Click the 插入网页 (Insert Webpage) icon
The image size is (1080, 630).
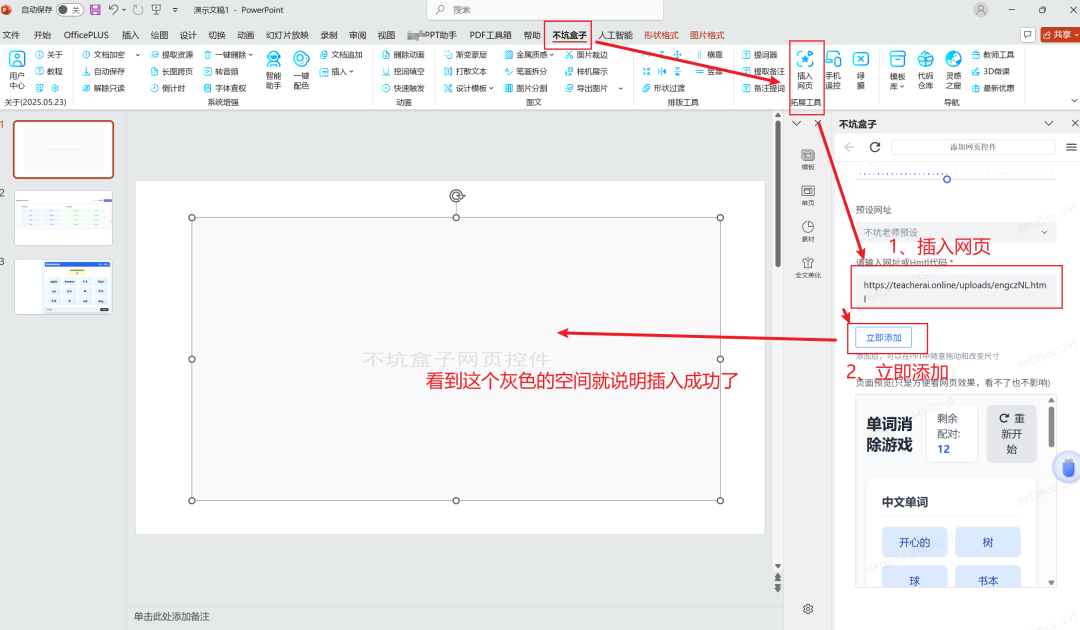coord(804,68)
